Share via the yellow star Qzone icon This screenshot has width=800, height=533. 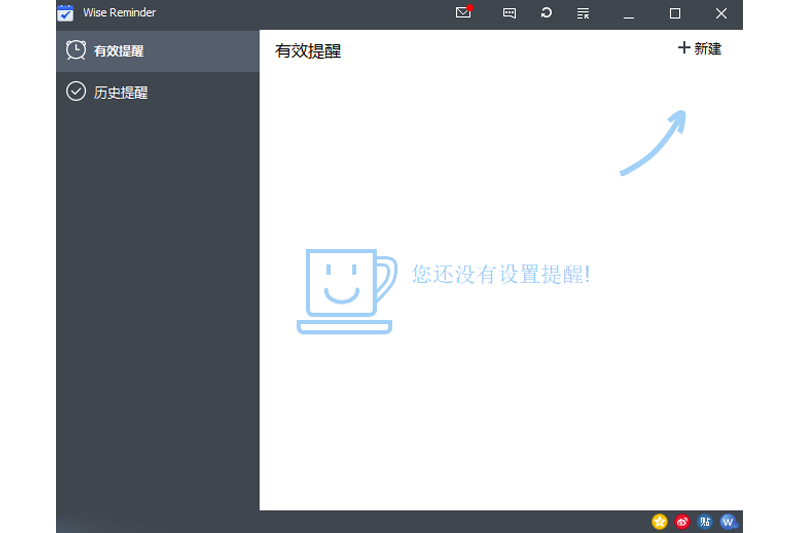pos(659,521)
